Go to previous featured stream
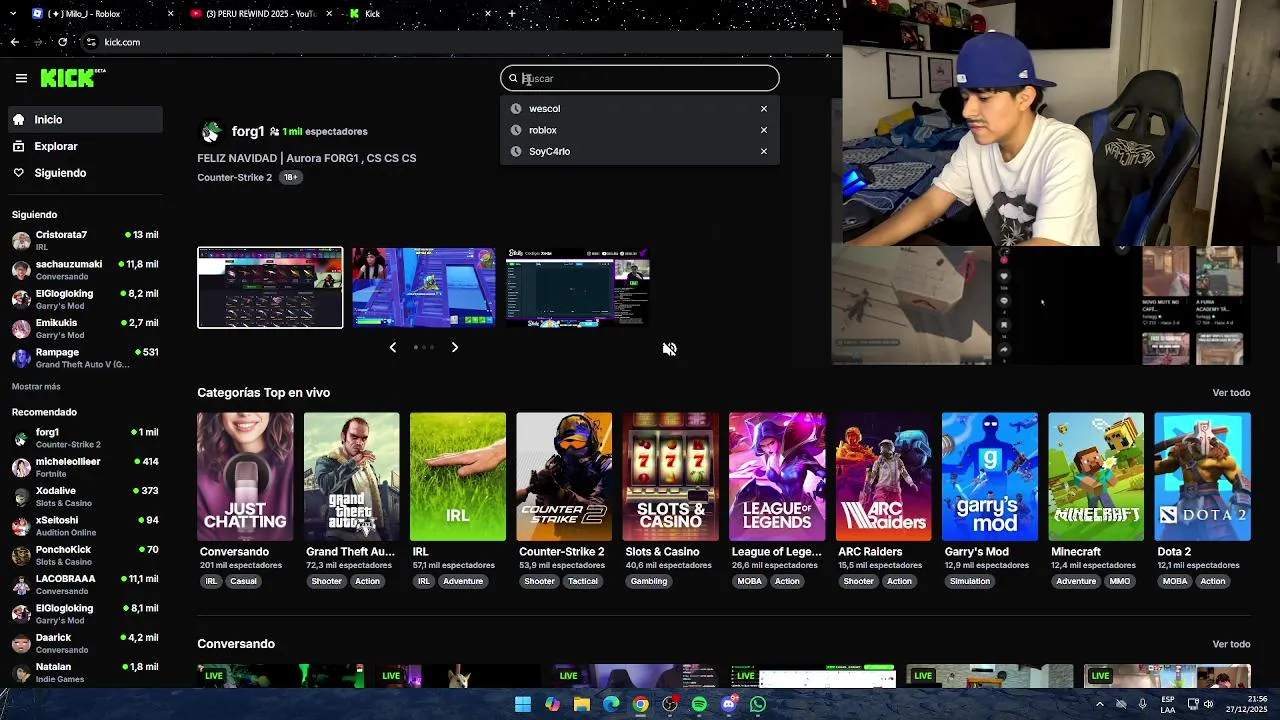The height and width of the screenshot is (720, 1280). coord(392,347)
